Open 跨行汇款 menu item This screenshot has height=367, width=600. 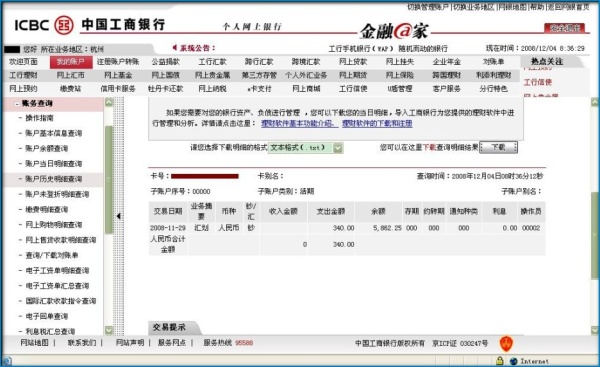click(x=259, y=62)
